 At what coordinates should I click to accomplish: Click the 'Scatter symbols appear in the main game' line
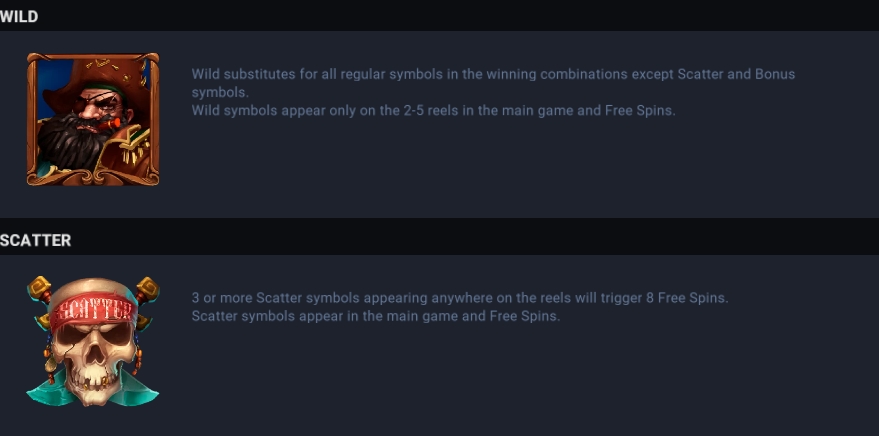pyautogui.click(x=376, y=316)
